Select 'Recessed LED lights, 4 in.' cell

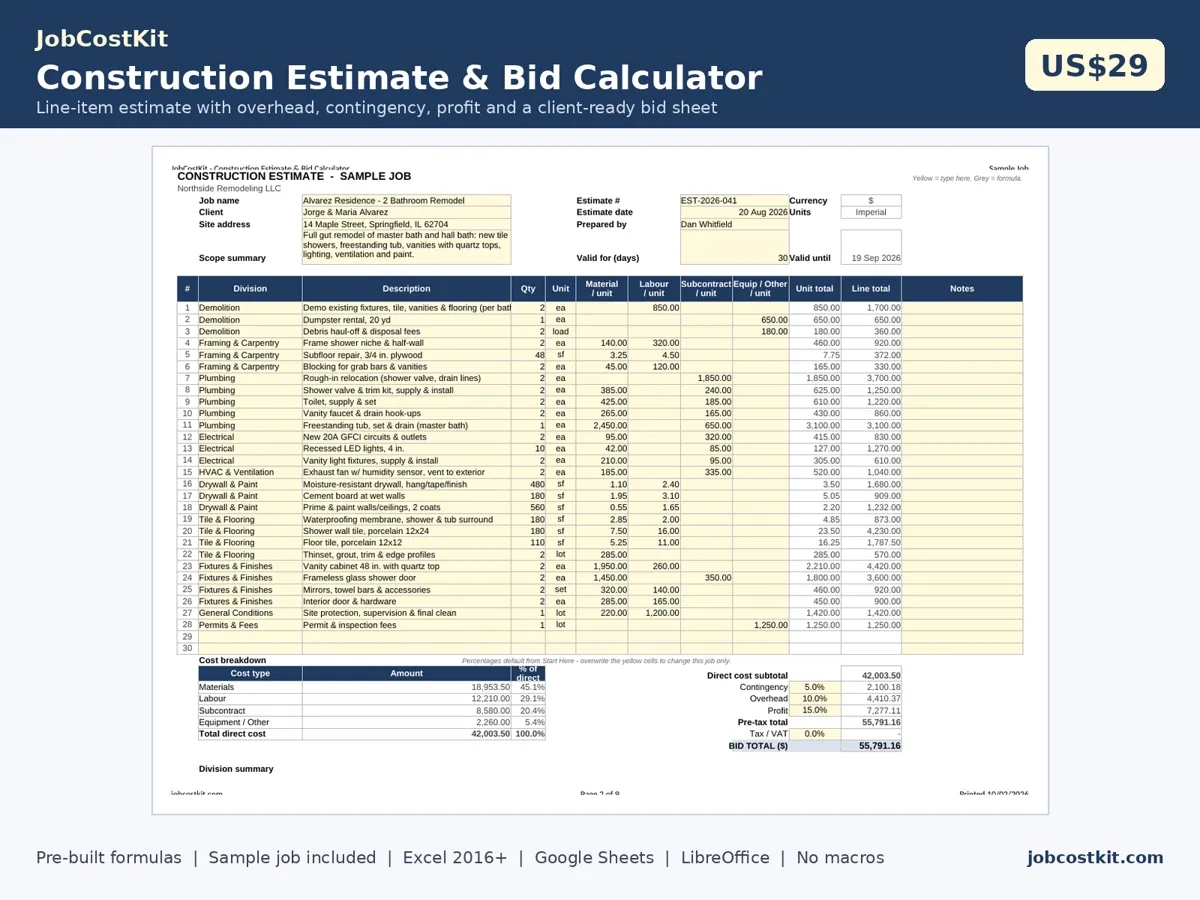click(406, 449)
